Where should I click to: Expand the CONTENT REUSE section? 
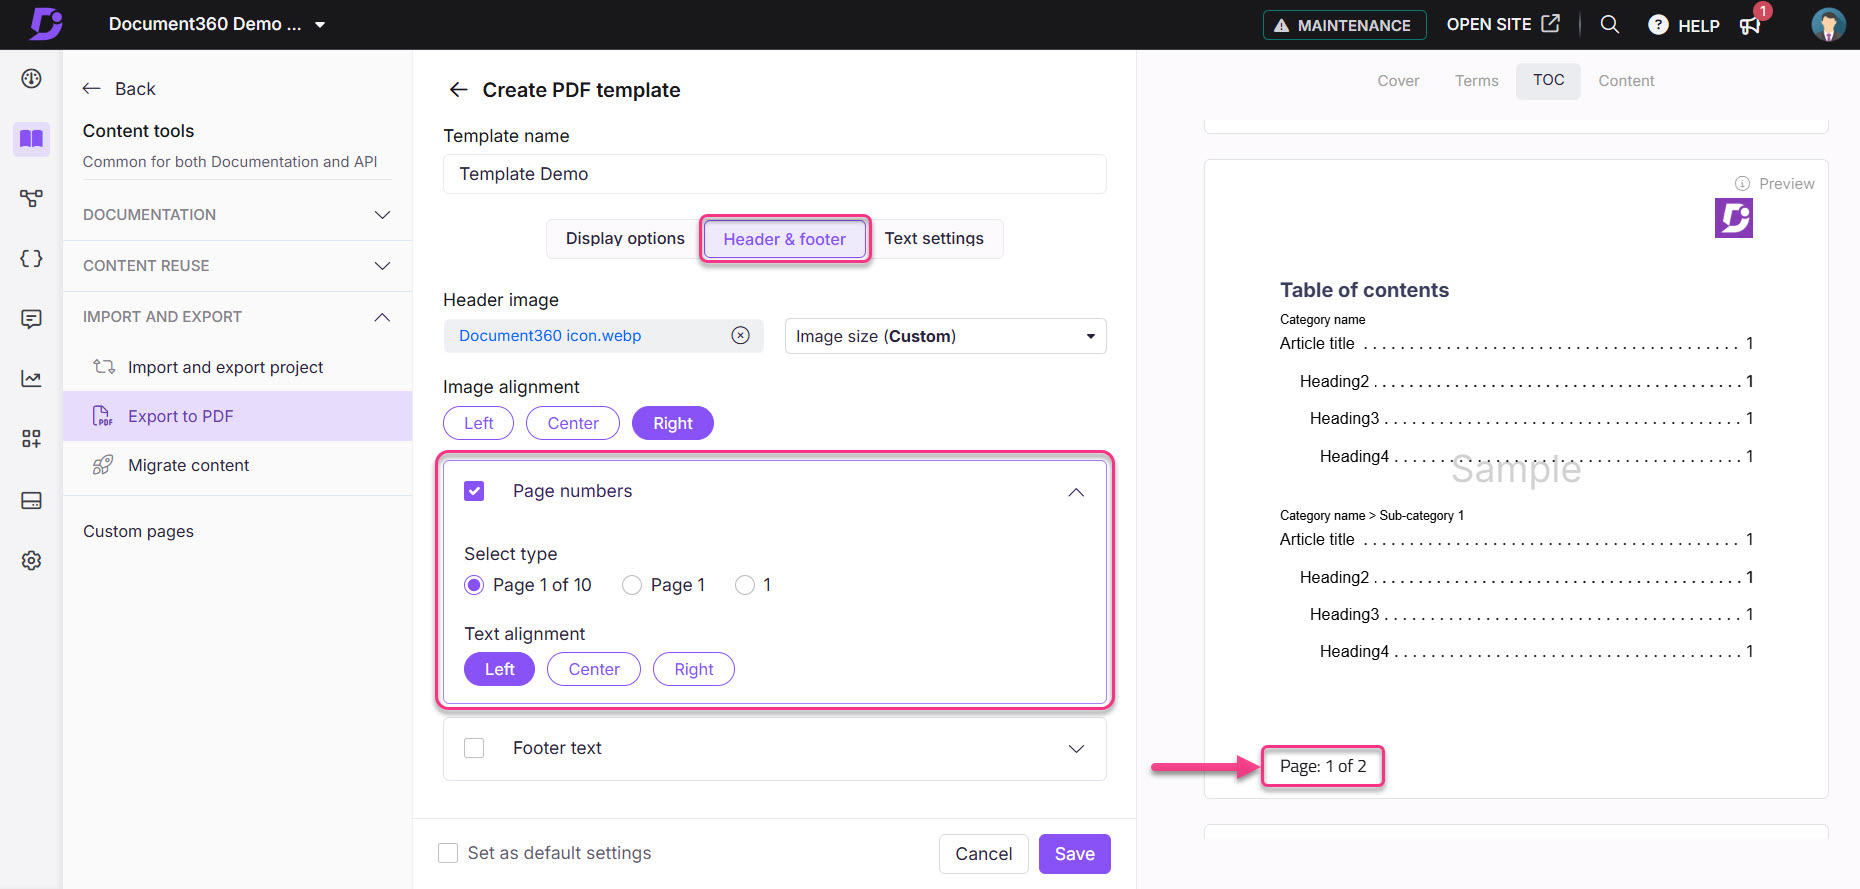click(x=382, y=266)
